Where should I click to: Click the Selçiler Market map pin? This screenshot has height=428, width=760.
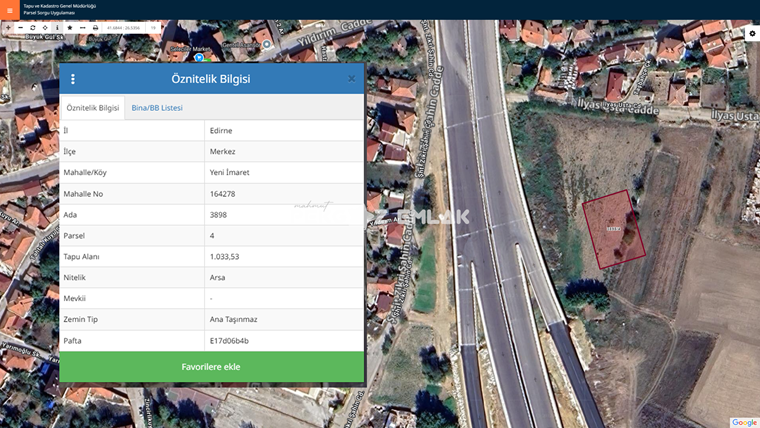coord(199,58)
